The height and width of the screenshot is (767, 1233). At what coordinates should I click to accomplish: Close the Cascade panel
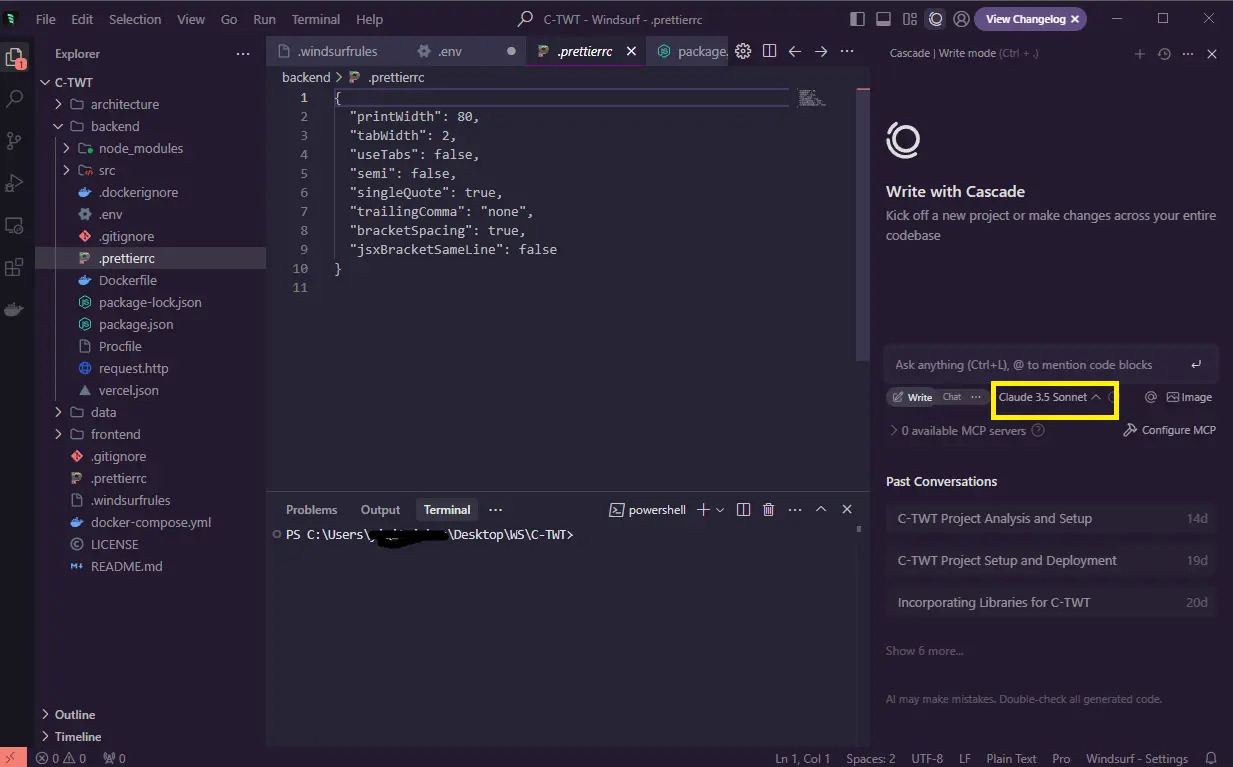point(1212,54)
